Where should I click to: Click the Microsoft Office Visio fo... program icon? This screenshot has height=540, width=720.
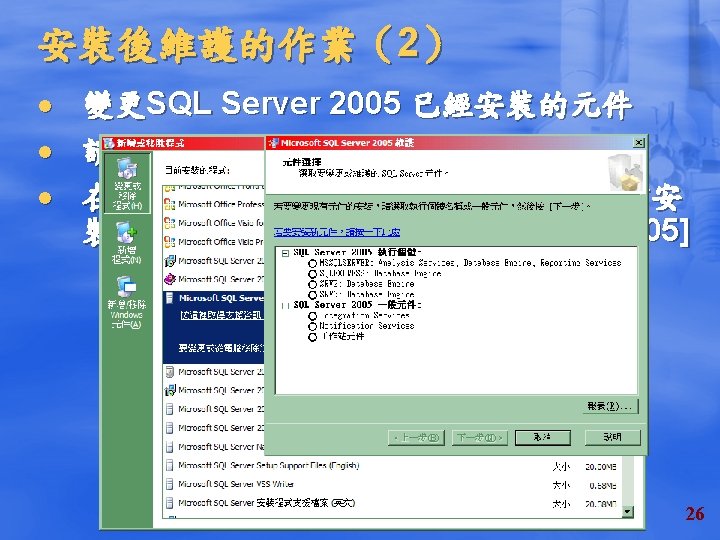tap(170, 223)
